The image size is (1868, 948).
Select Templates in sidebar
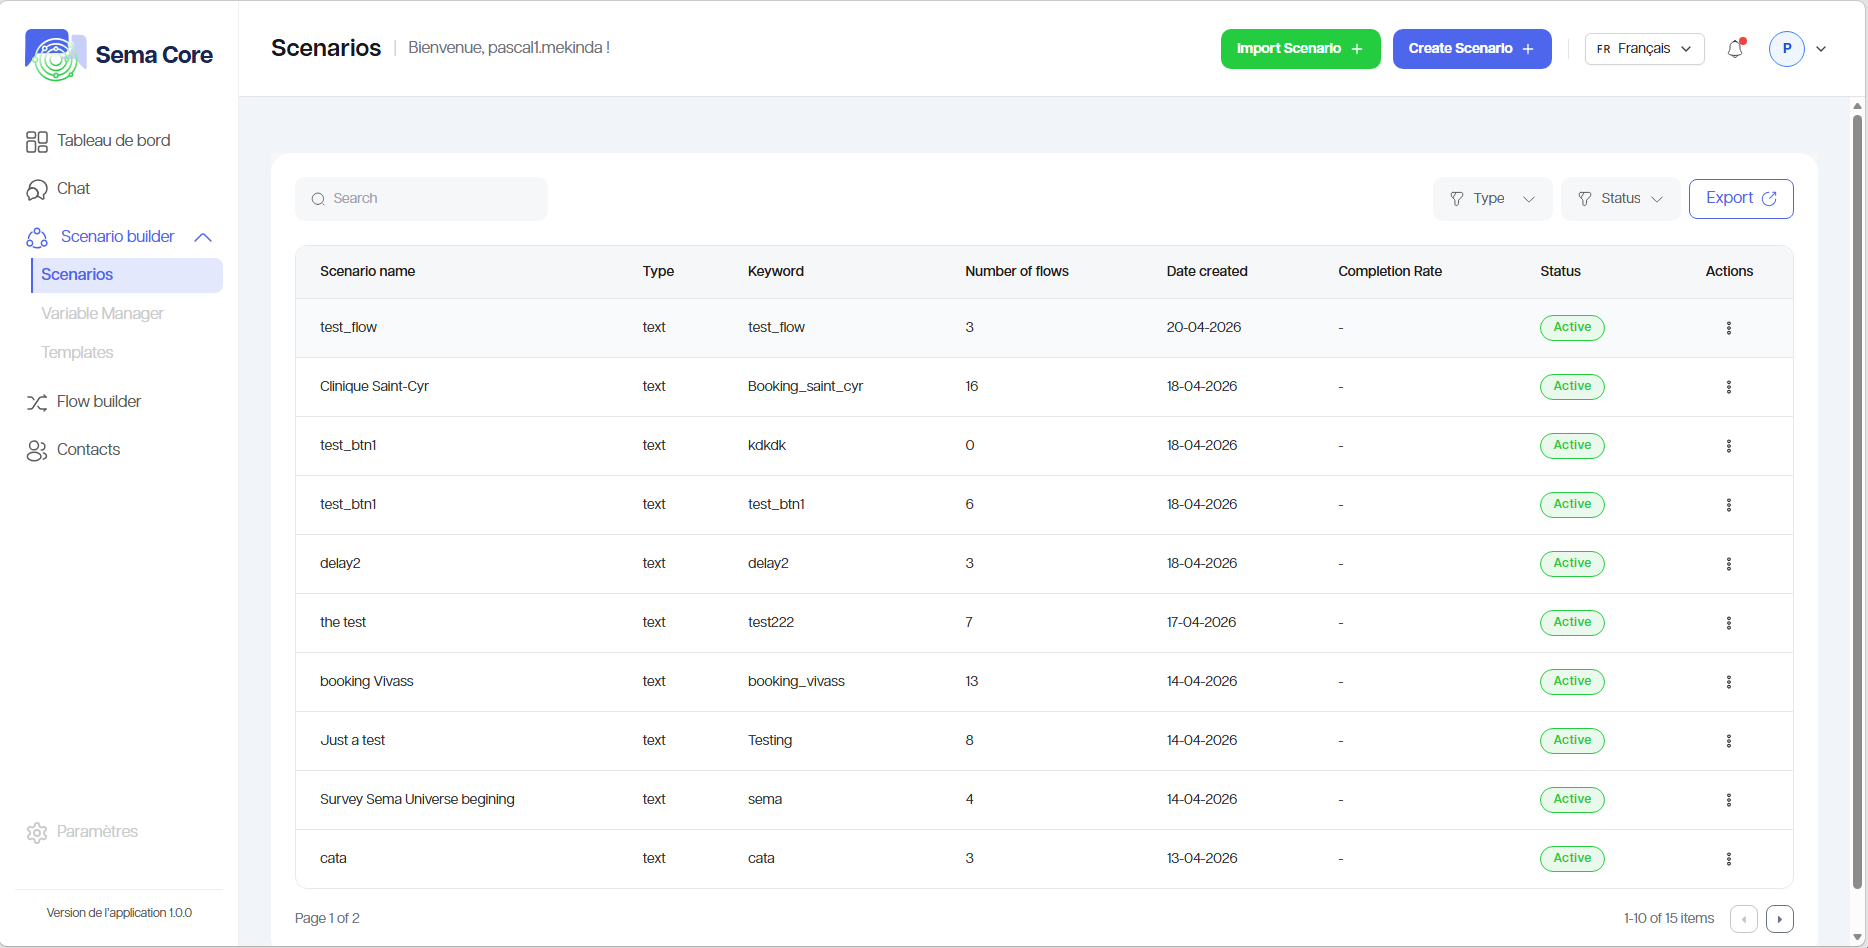click(77, 353)
